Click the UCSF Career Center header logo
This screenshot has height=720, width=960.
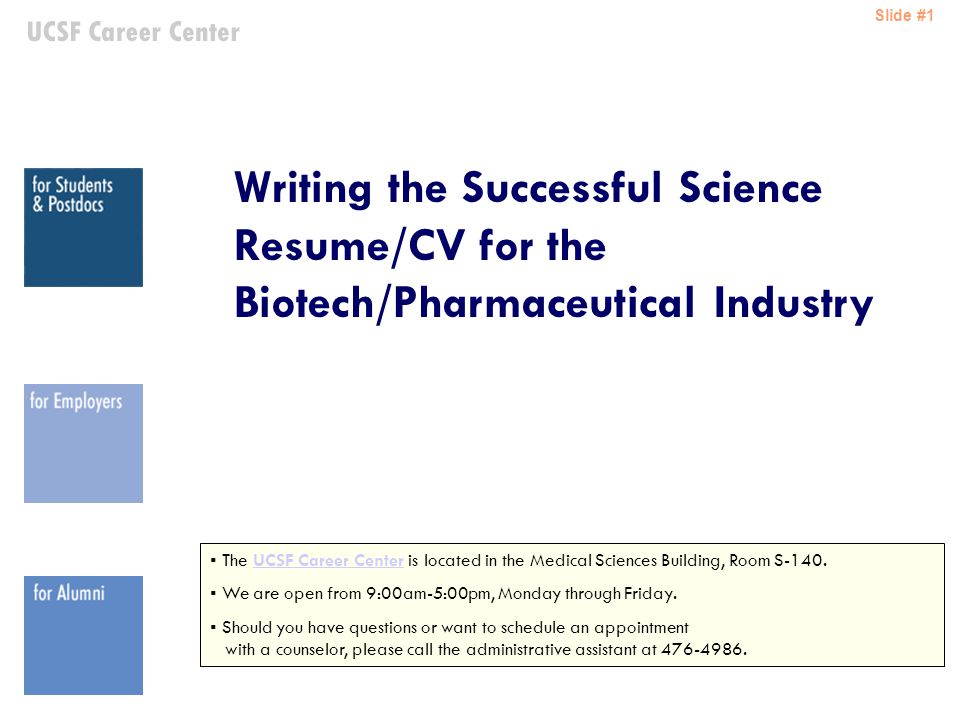point(133,32)
